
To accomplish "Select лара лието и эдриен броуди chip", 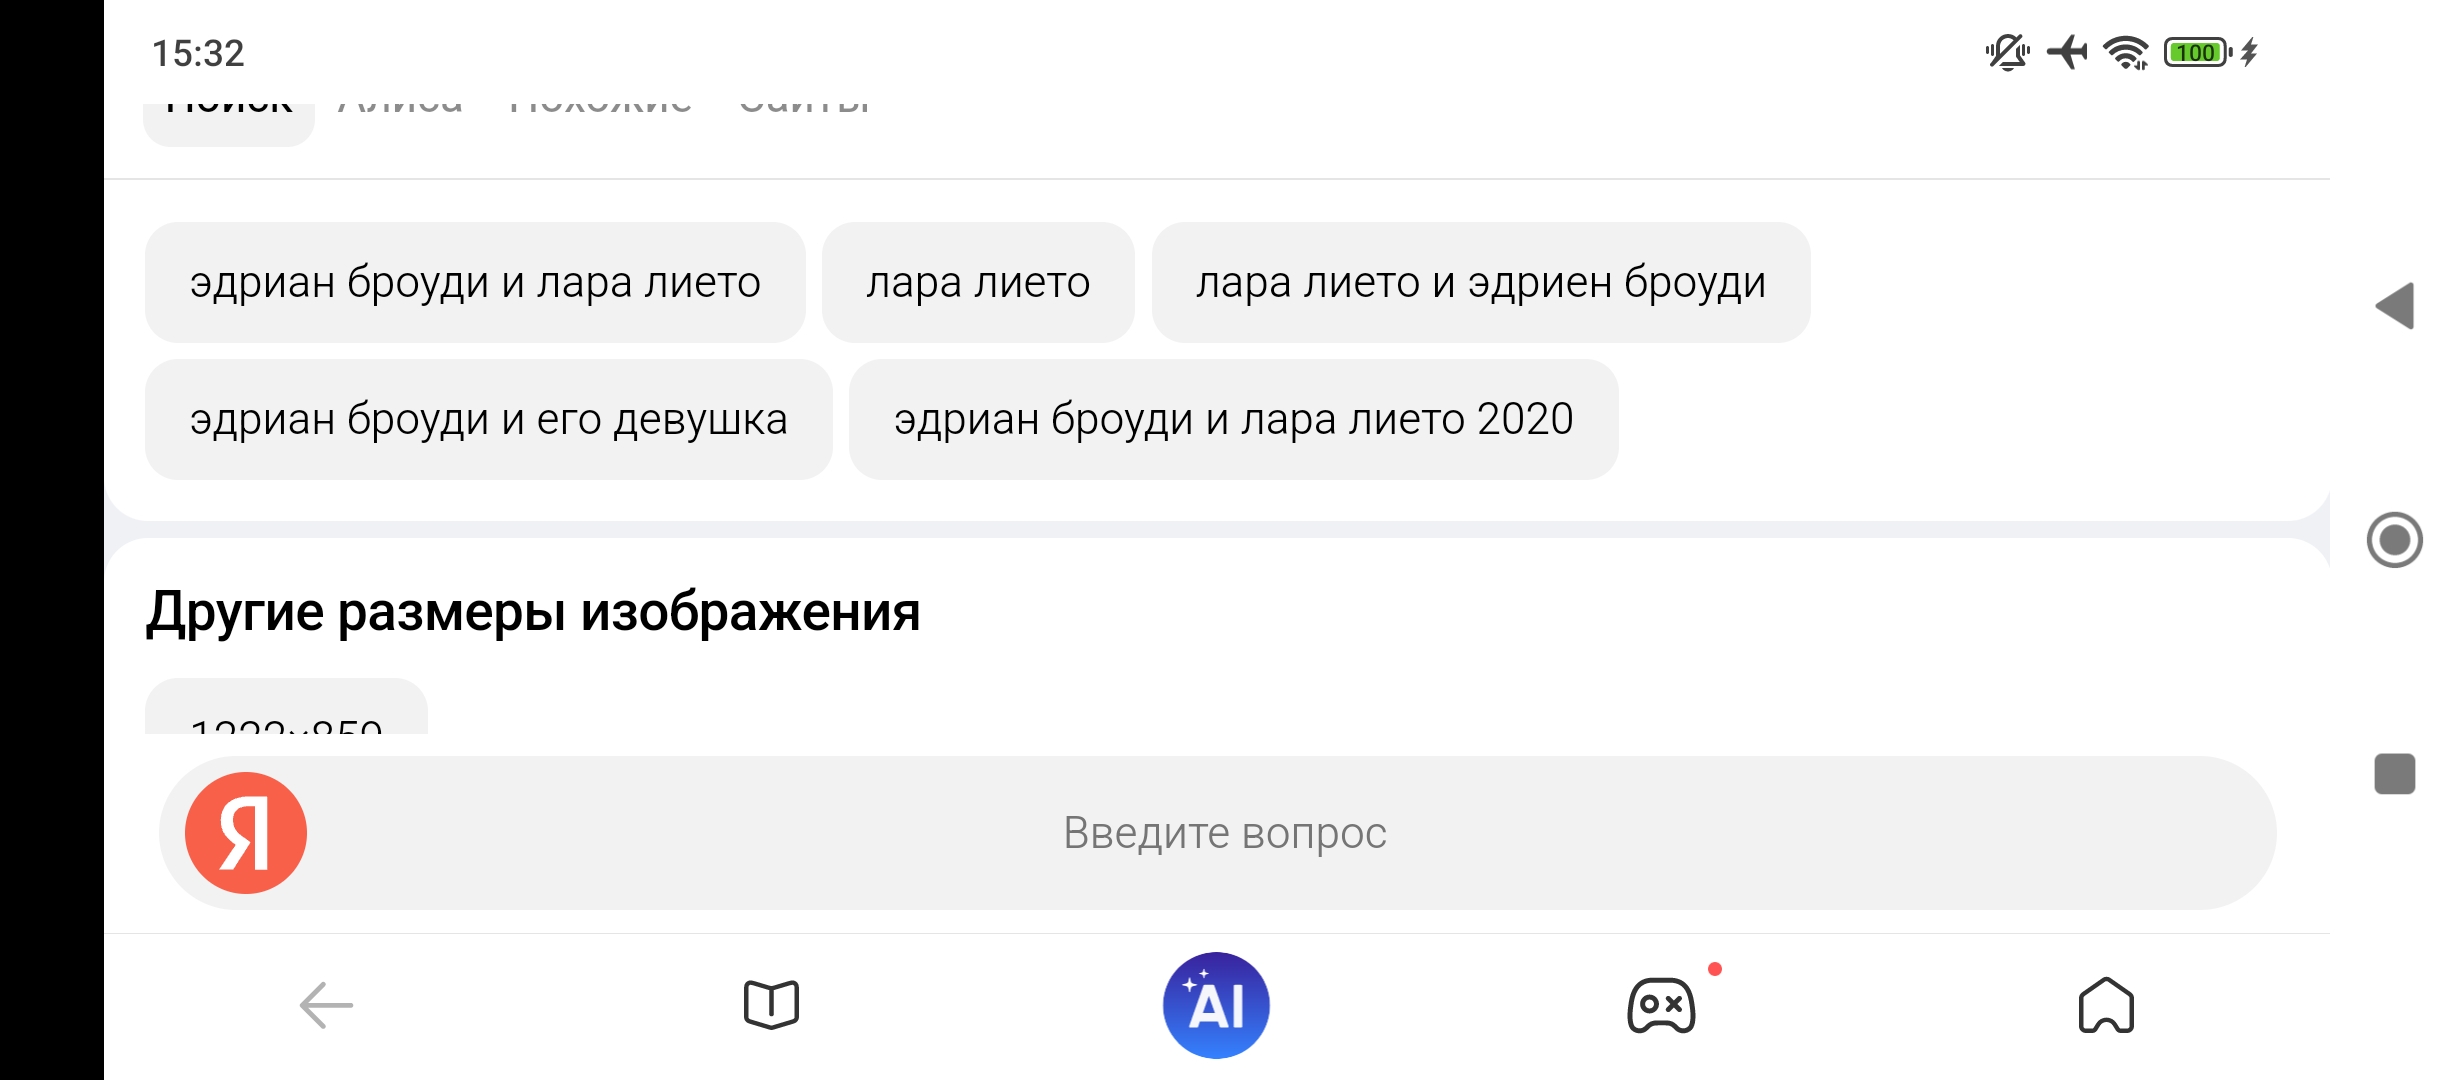I will 1480,282.
